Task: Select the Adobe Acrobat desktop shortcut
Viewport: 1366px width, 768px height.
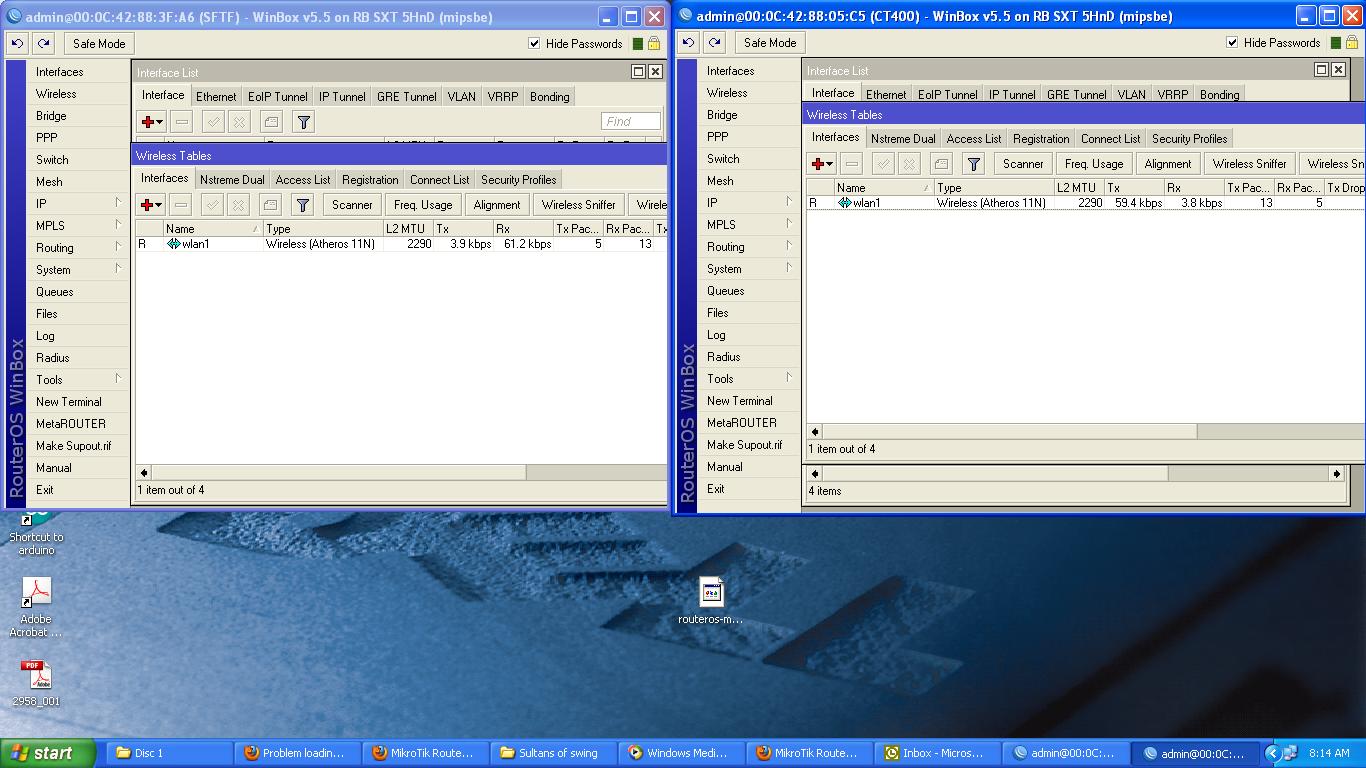Action: click(x=36, y=607)
